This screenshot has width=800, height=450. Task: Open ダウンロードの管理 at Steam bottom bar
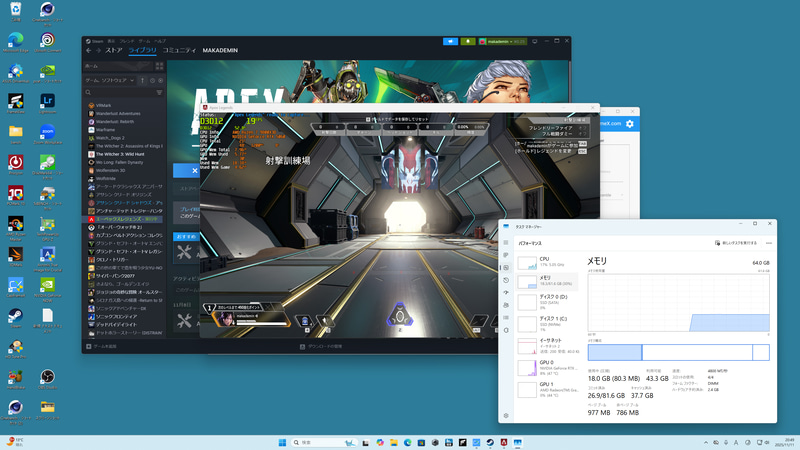[321, 346]
